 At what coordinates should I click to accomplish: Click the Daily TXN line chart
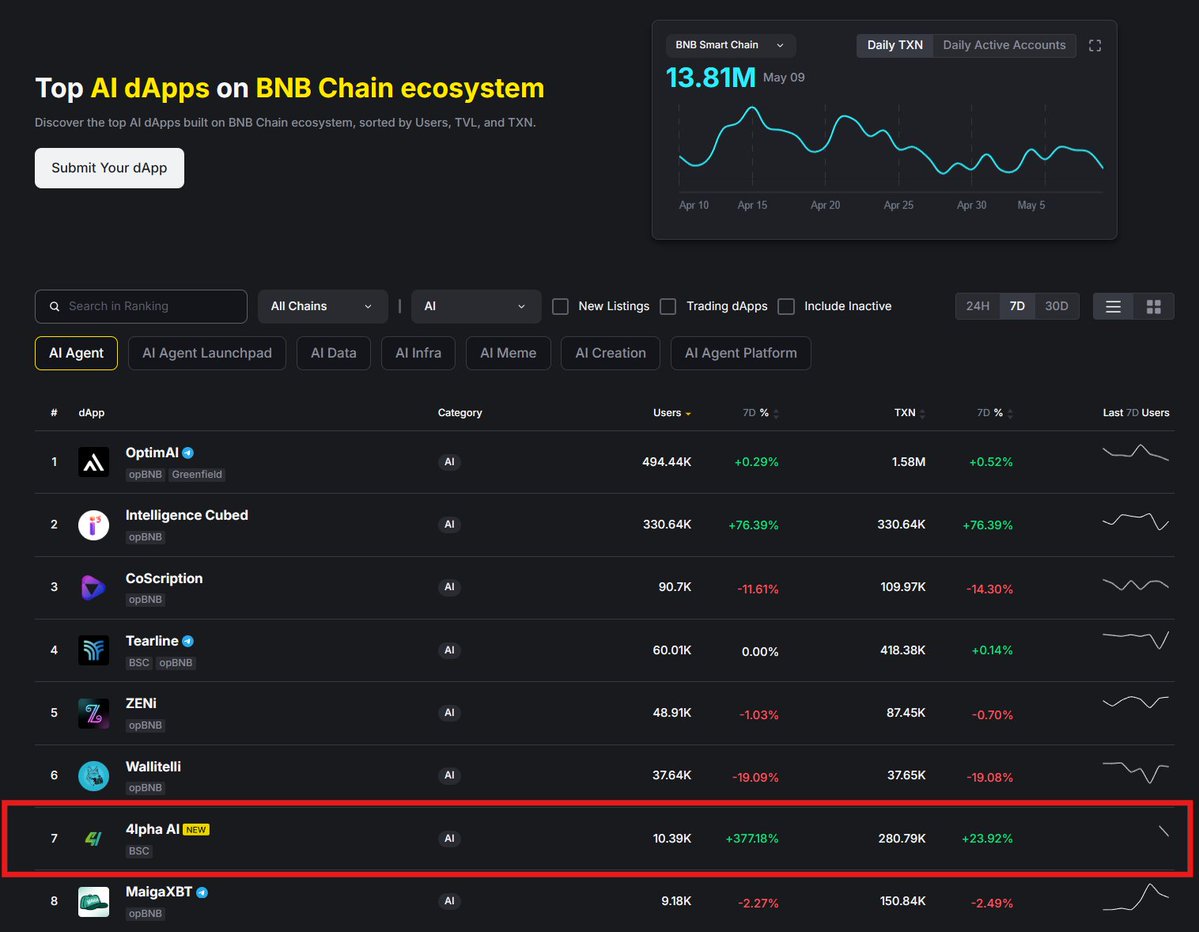click(x=891, y=141)
